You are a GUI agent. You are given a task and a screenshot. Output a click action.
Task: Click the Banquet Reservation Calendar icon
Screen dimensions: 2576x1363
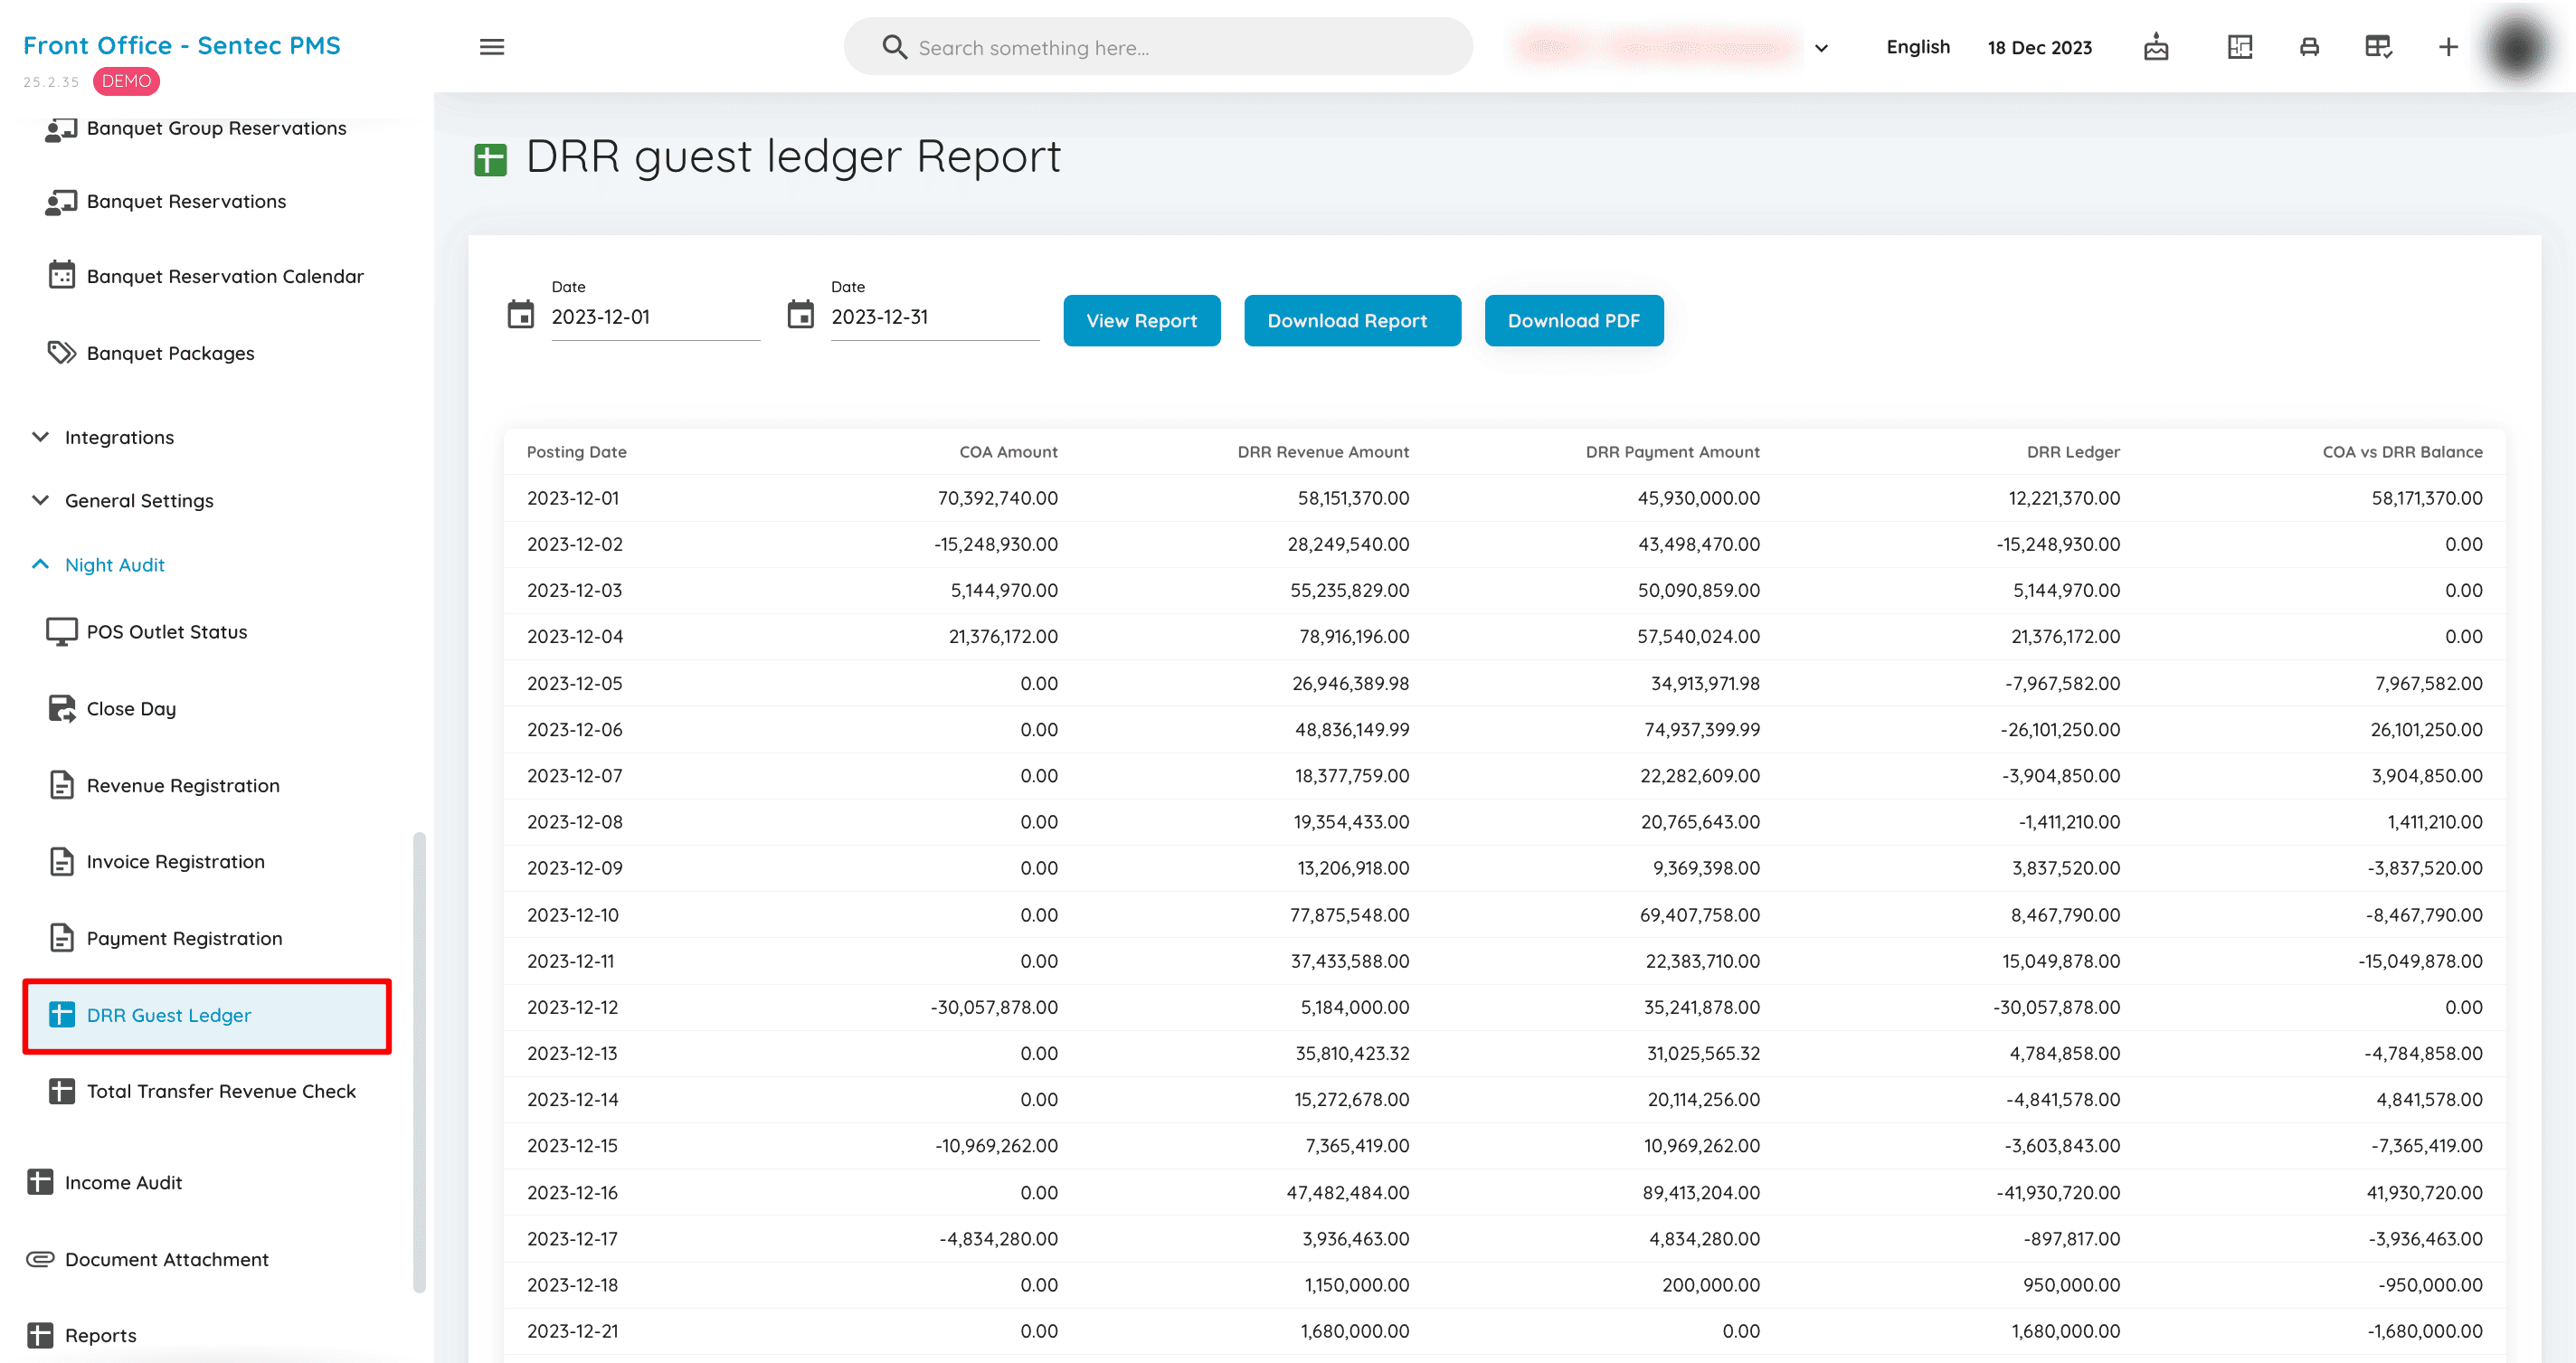click(61, 275)
